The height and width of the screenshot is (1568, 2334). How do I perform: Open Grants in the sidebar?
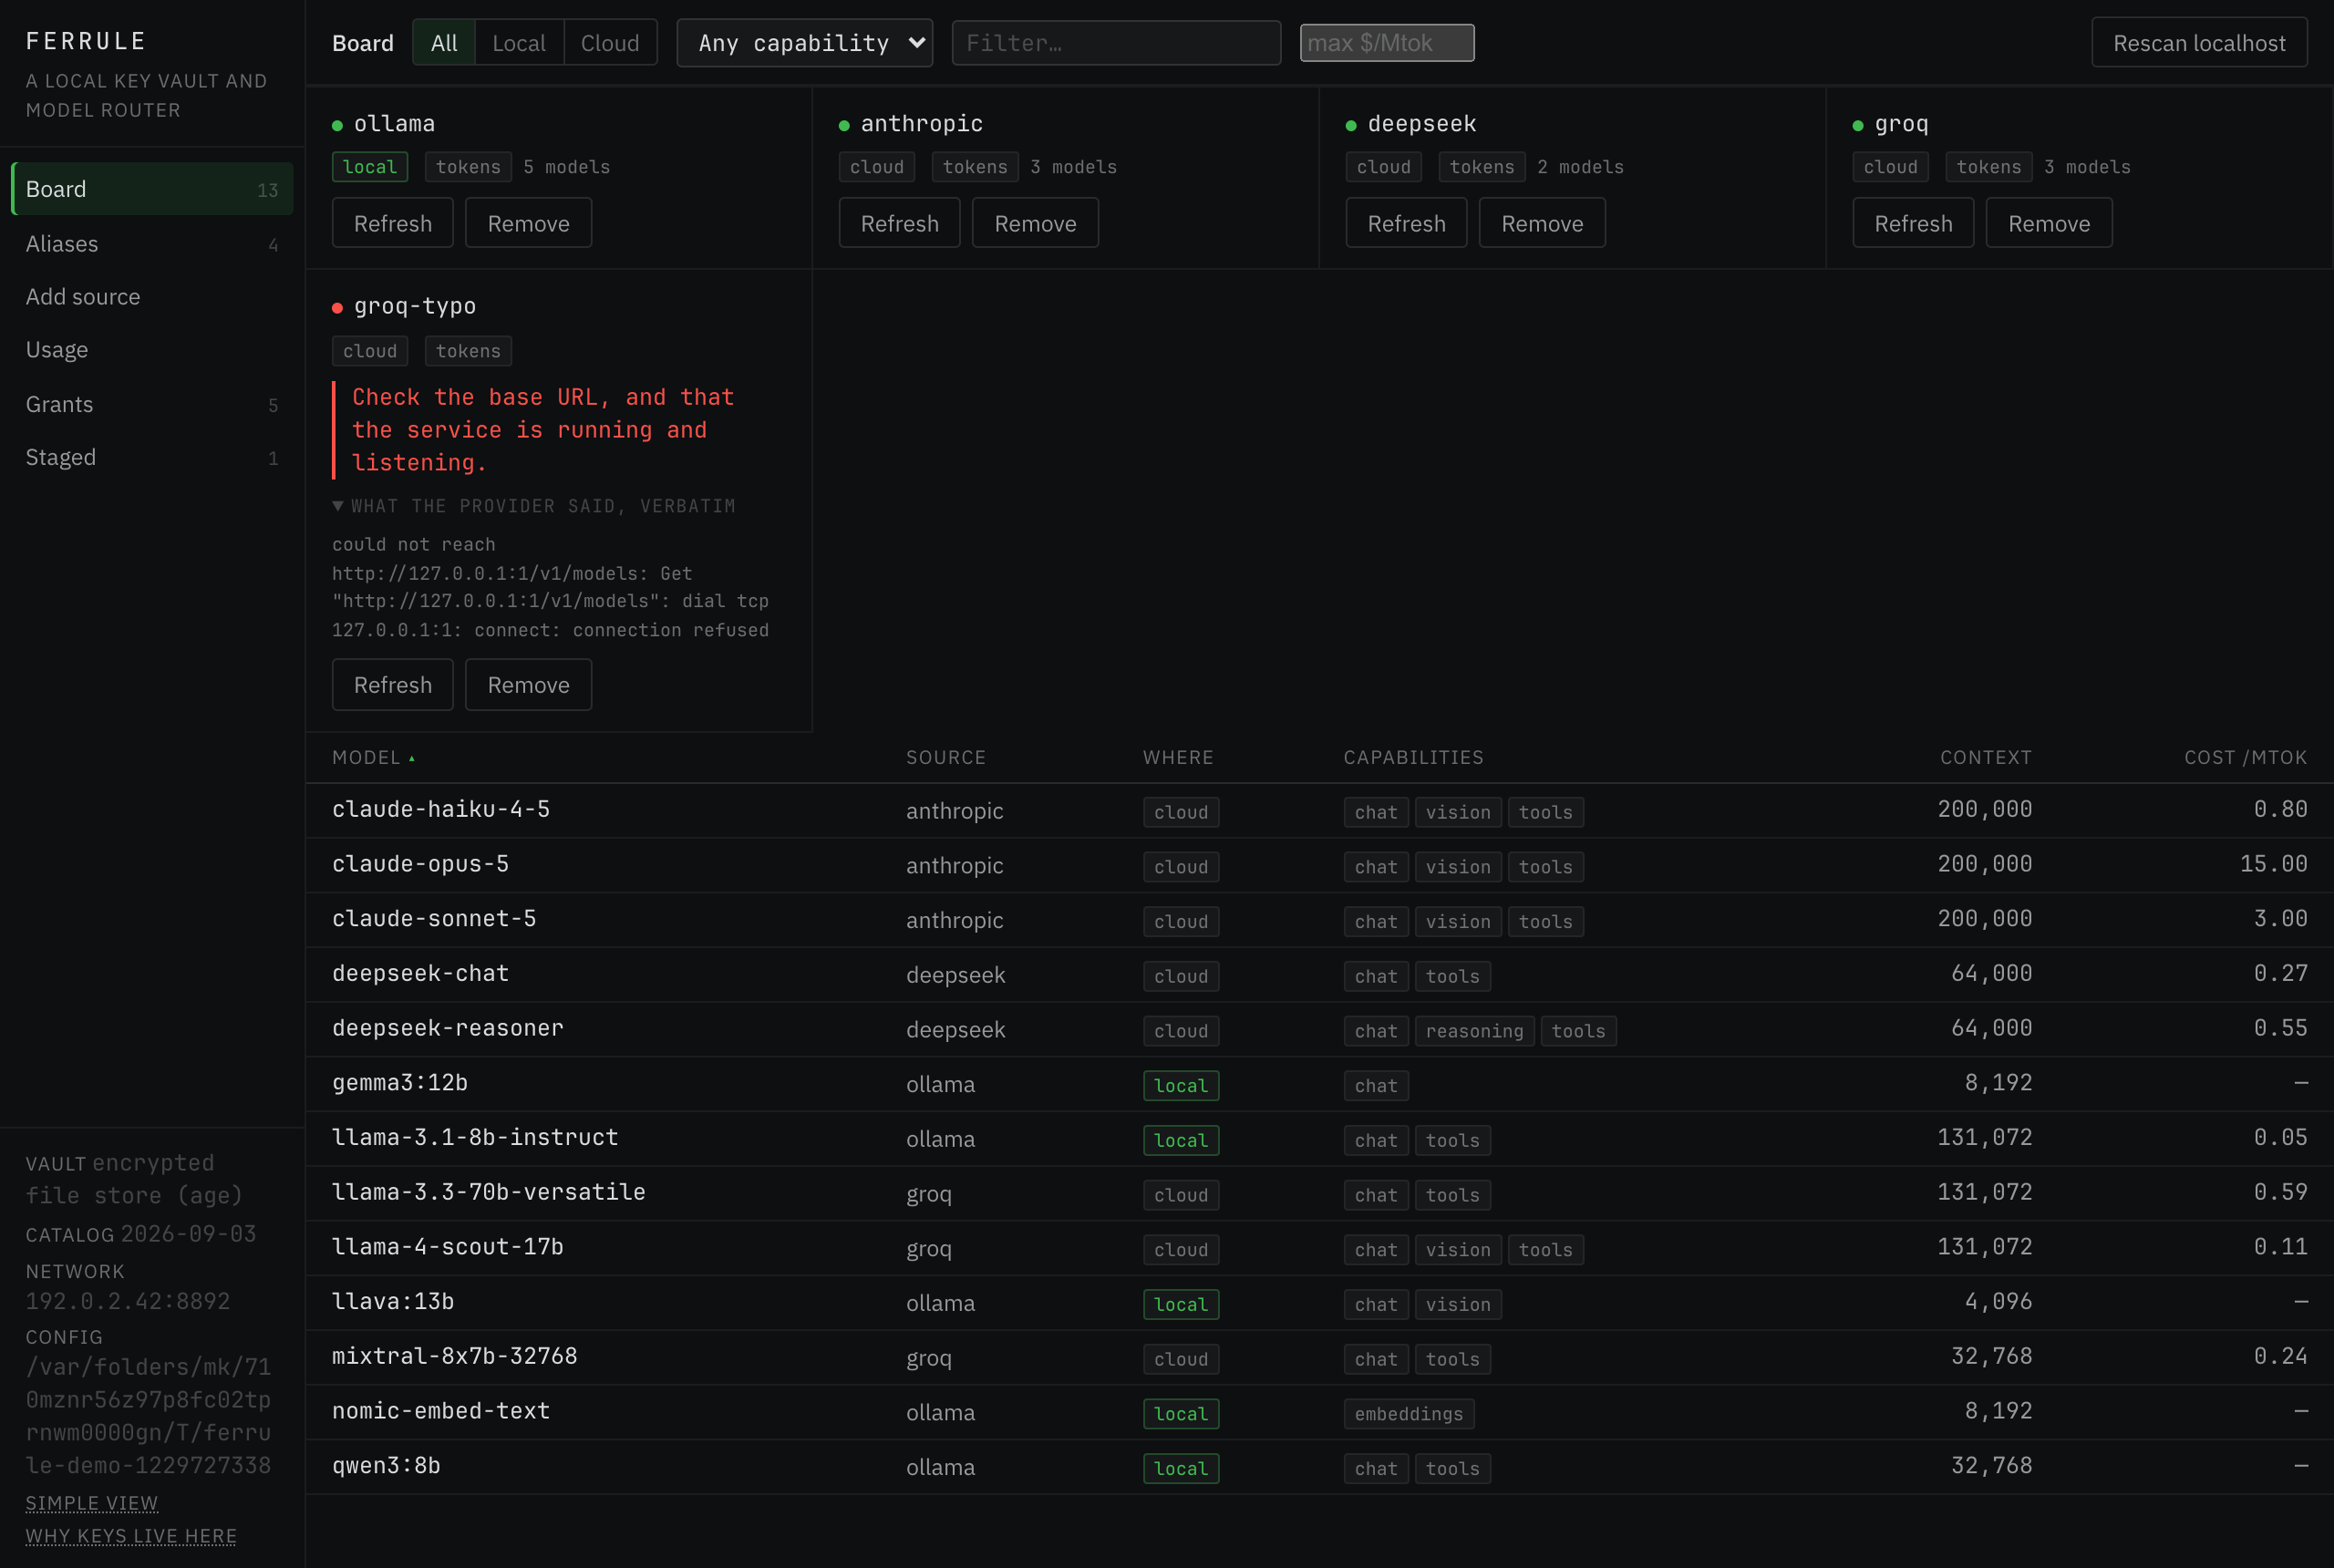152,404
